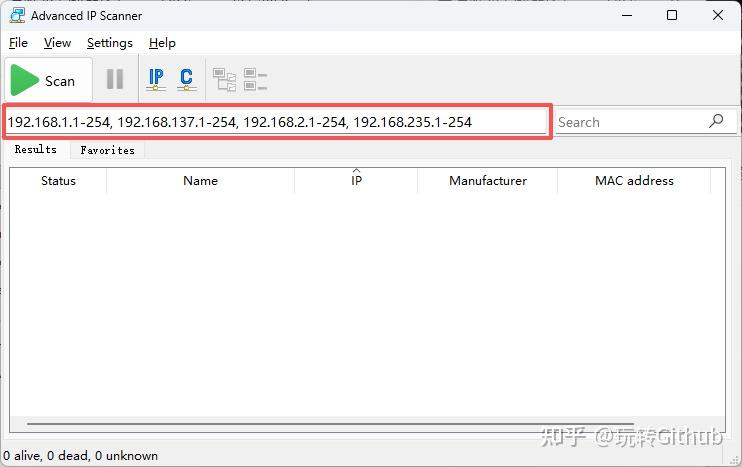
Task: Maximize the Advanced IP Scanner window
Action: click(672, 15)
